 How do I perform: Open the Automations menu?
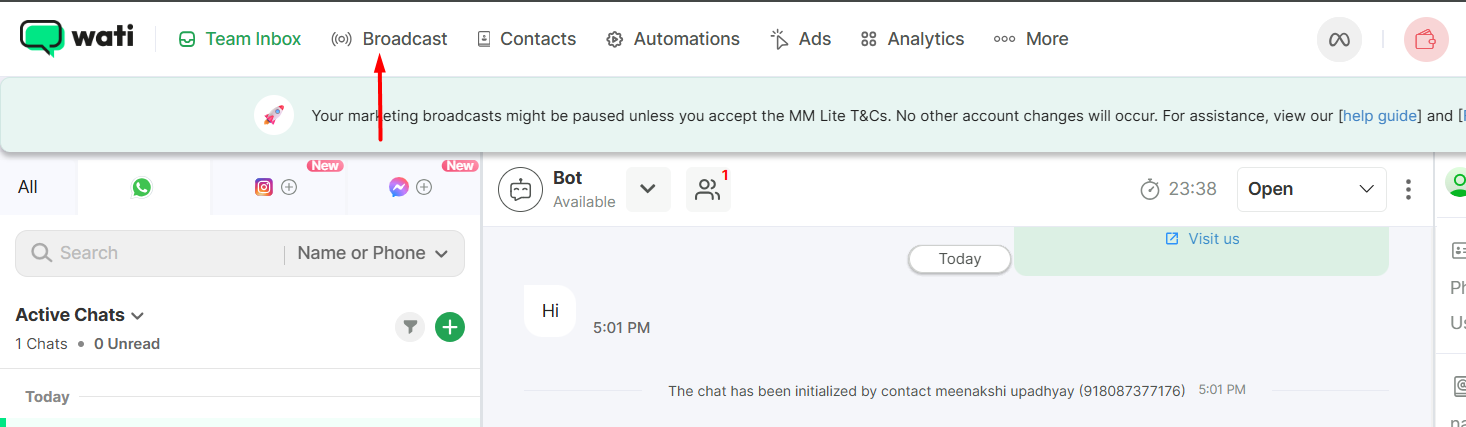[673, 39]
